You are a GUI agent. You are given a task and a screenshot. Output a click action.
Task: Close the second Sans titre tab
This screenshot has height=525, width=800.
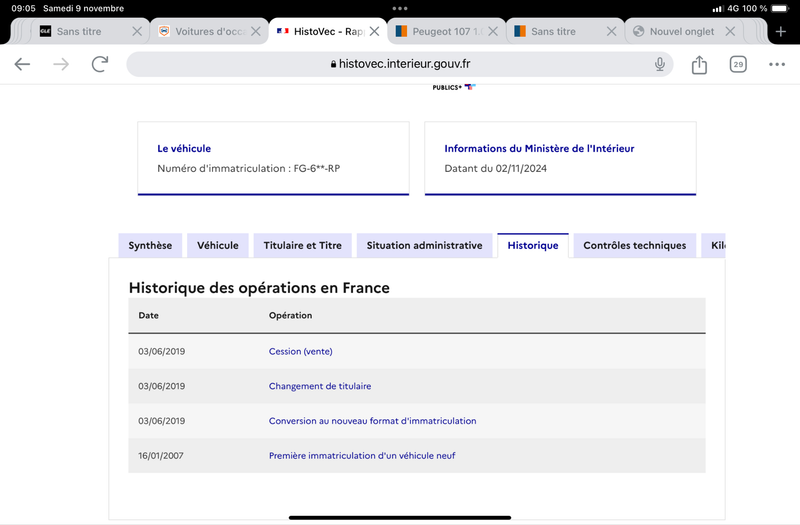[x=611, y=32]
